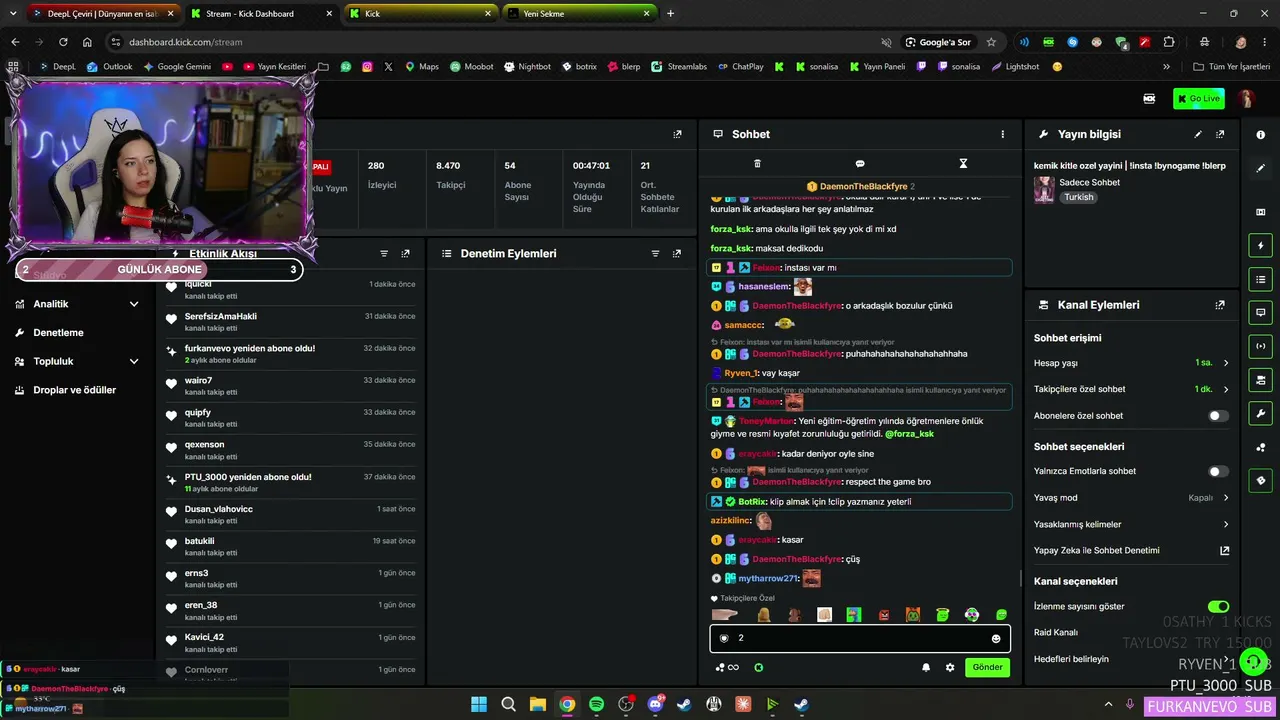Open the Tüm Yer İşaretleri bookmarks folder
This screenshot has height=720, width=1280.
(1231, 67)
